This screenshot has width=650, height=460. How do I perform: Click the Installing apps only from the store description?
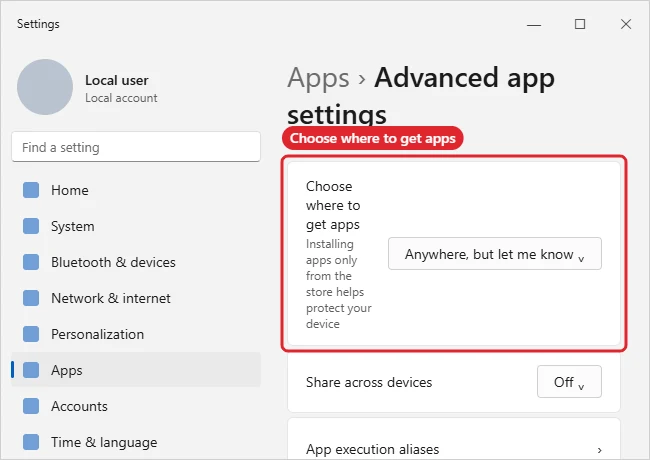coord(339,284)
